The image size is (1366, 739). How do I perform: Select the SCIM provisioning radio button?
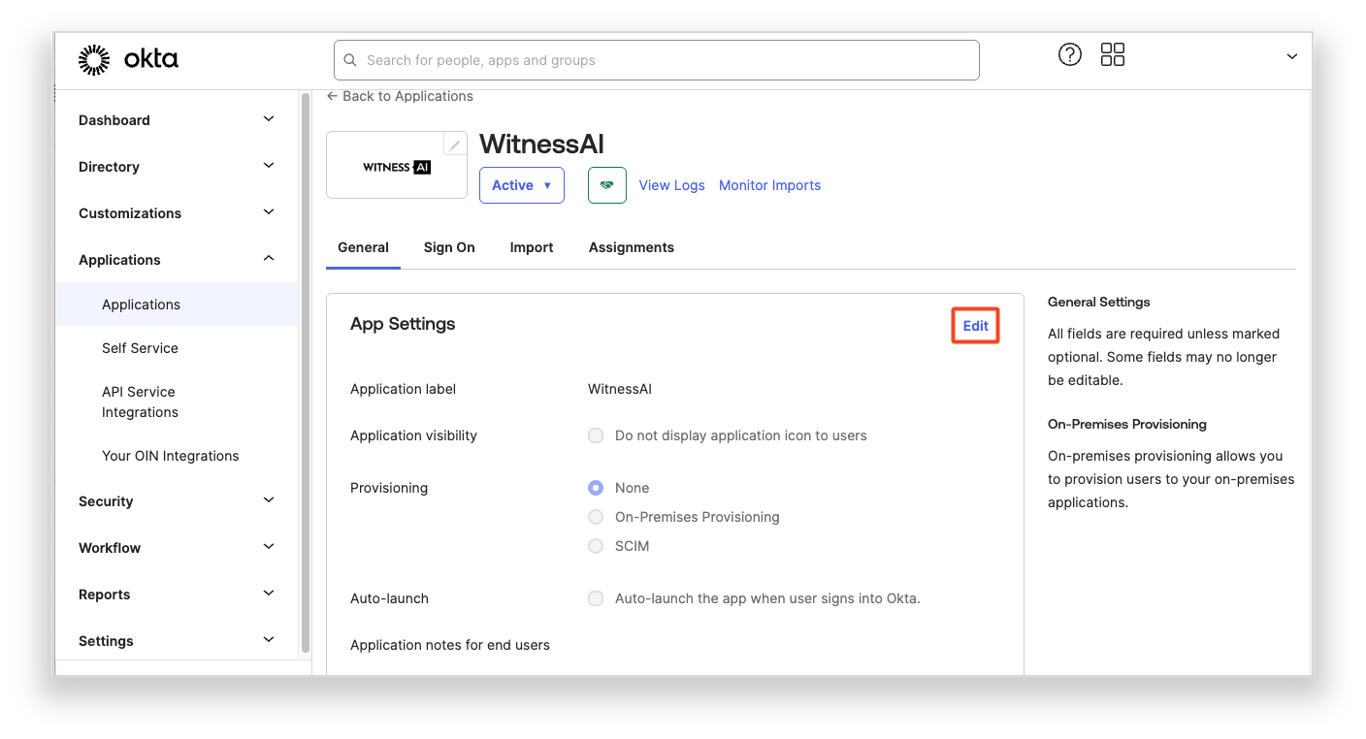[596, 546]
